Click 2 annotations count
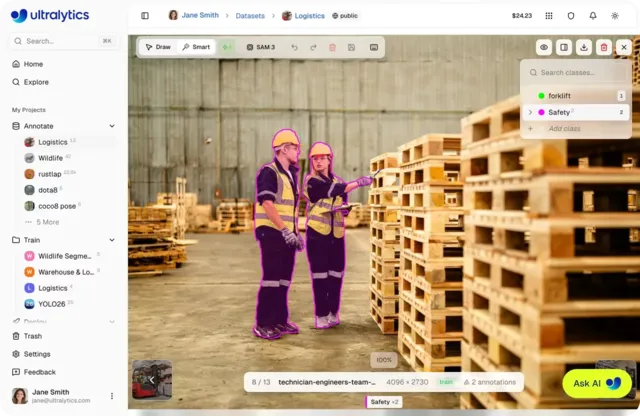 click(x=490, y=382)
